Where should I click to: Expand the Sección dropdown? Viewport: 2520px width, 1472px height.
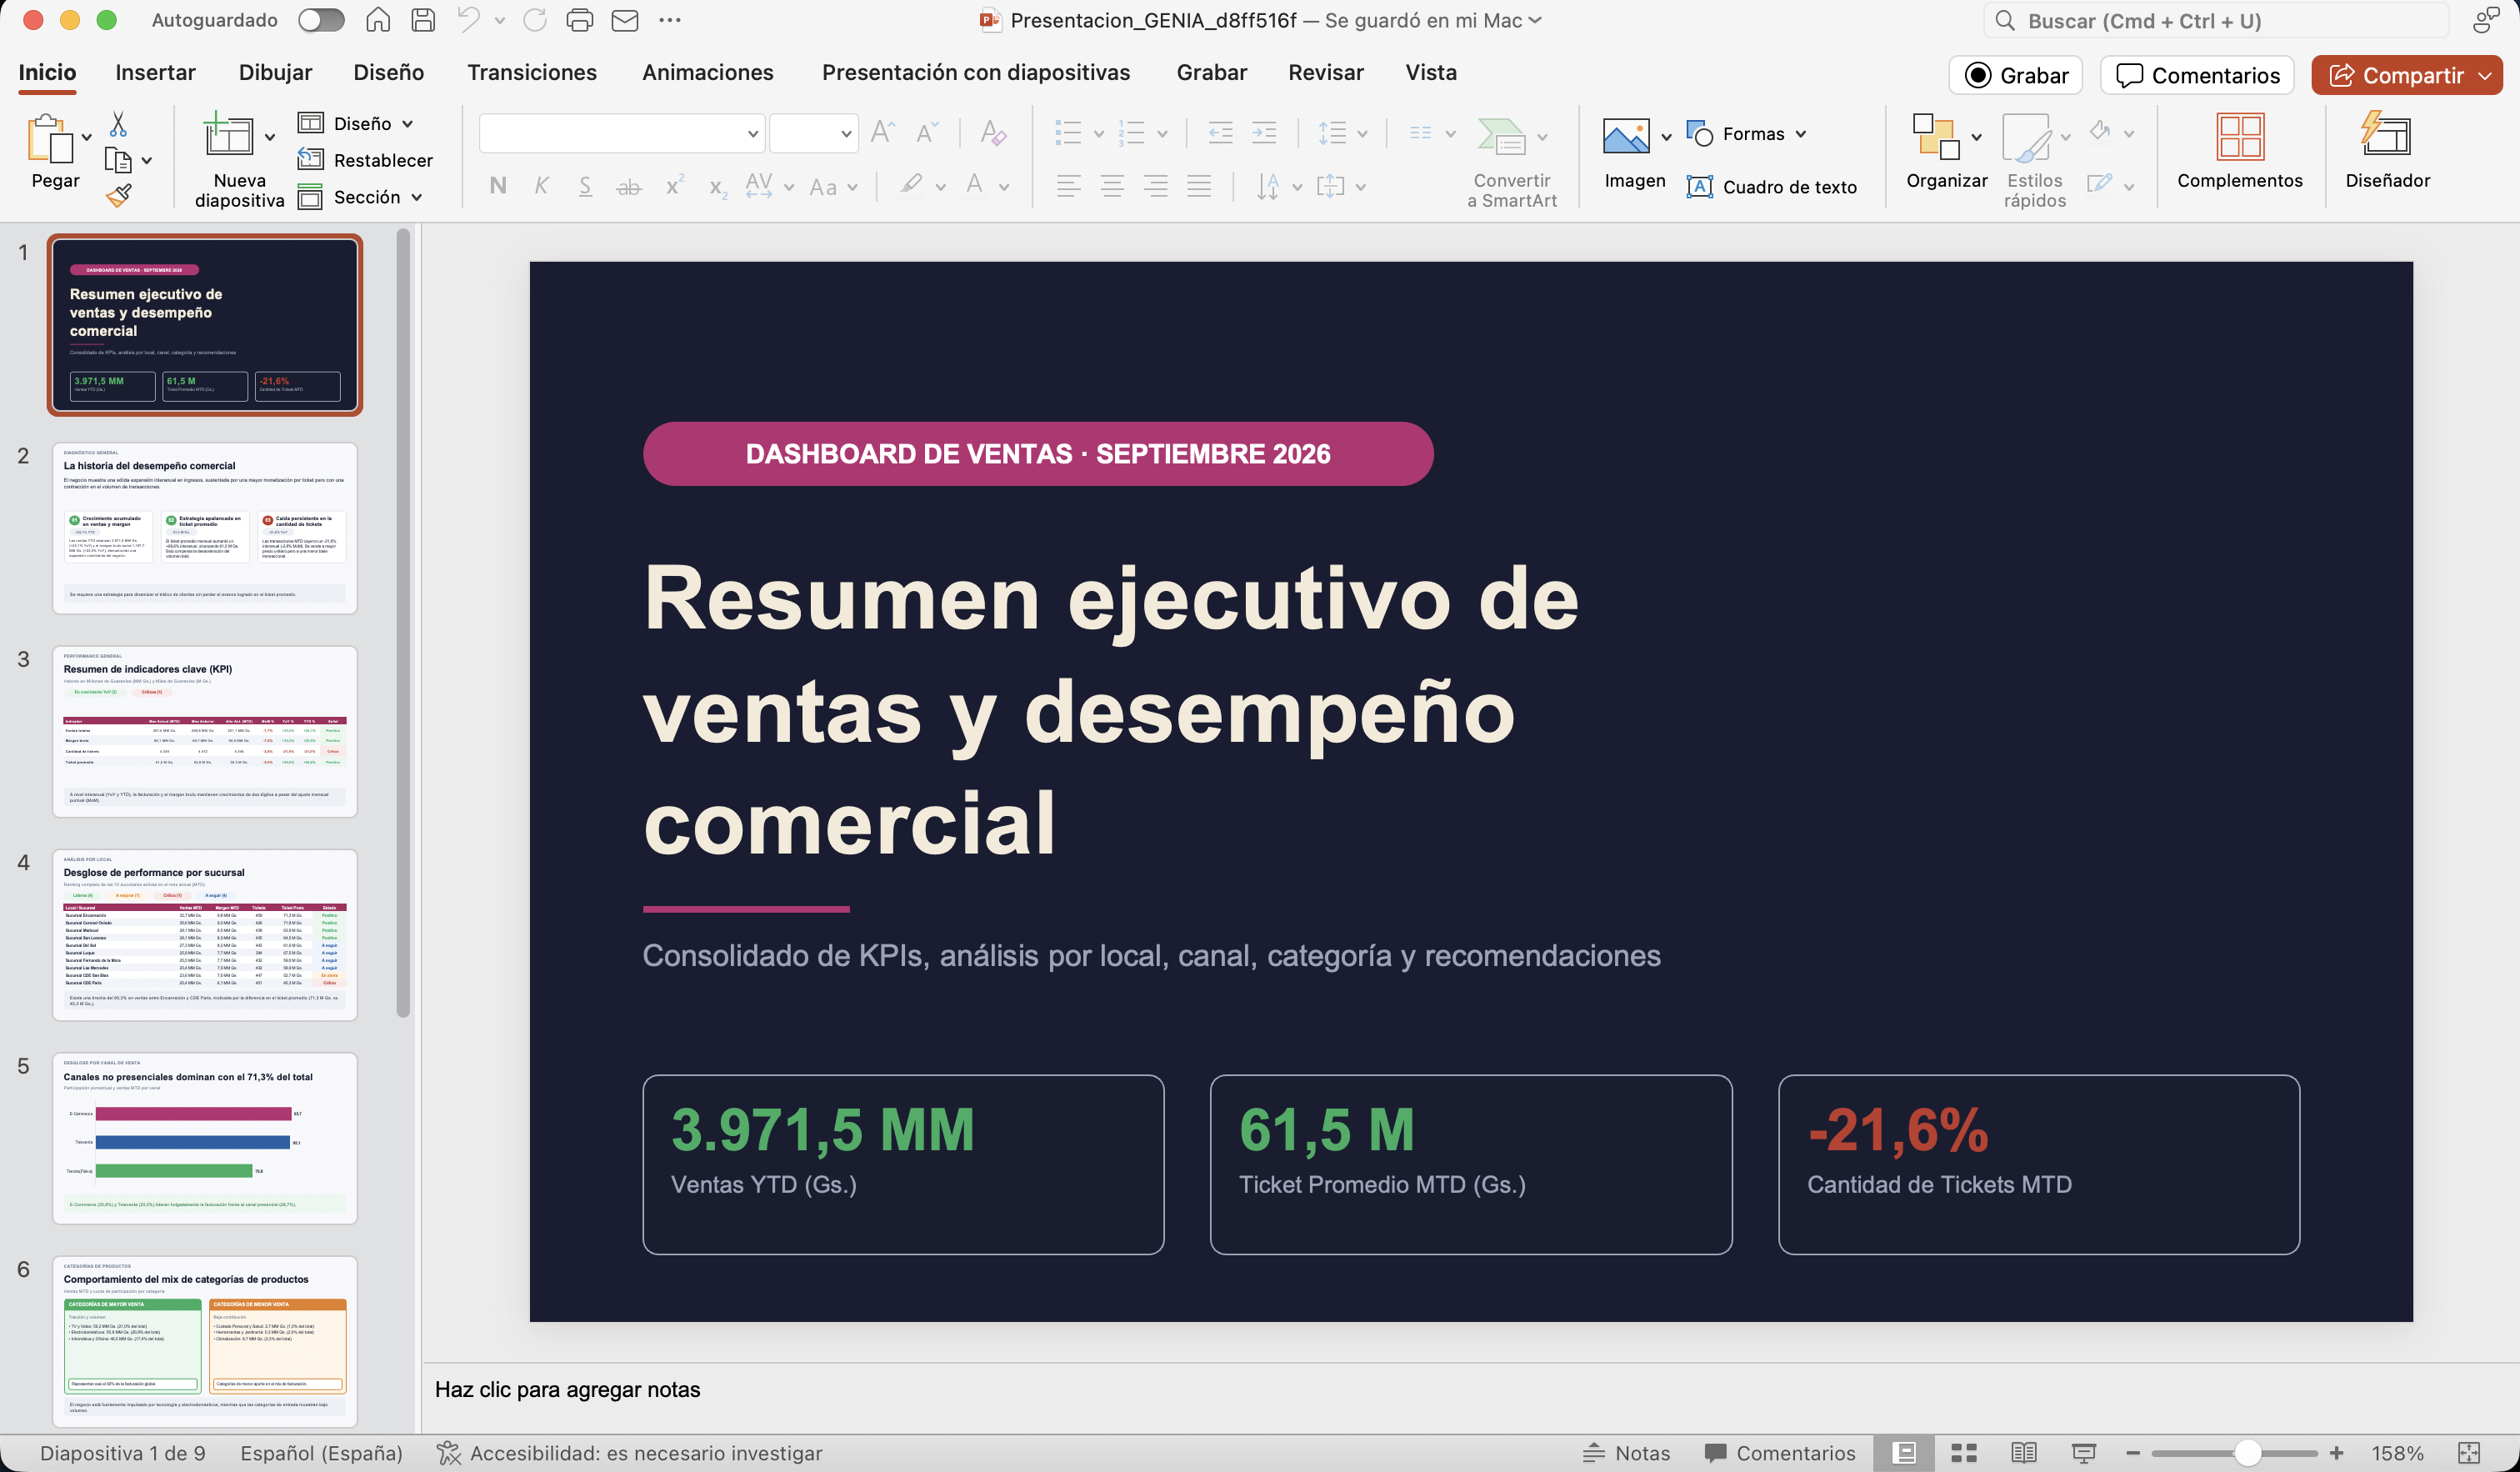pos(416,197)
